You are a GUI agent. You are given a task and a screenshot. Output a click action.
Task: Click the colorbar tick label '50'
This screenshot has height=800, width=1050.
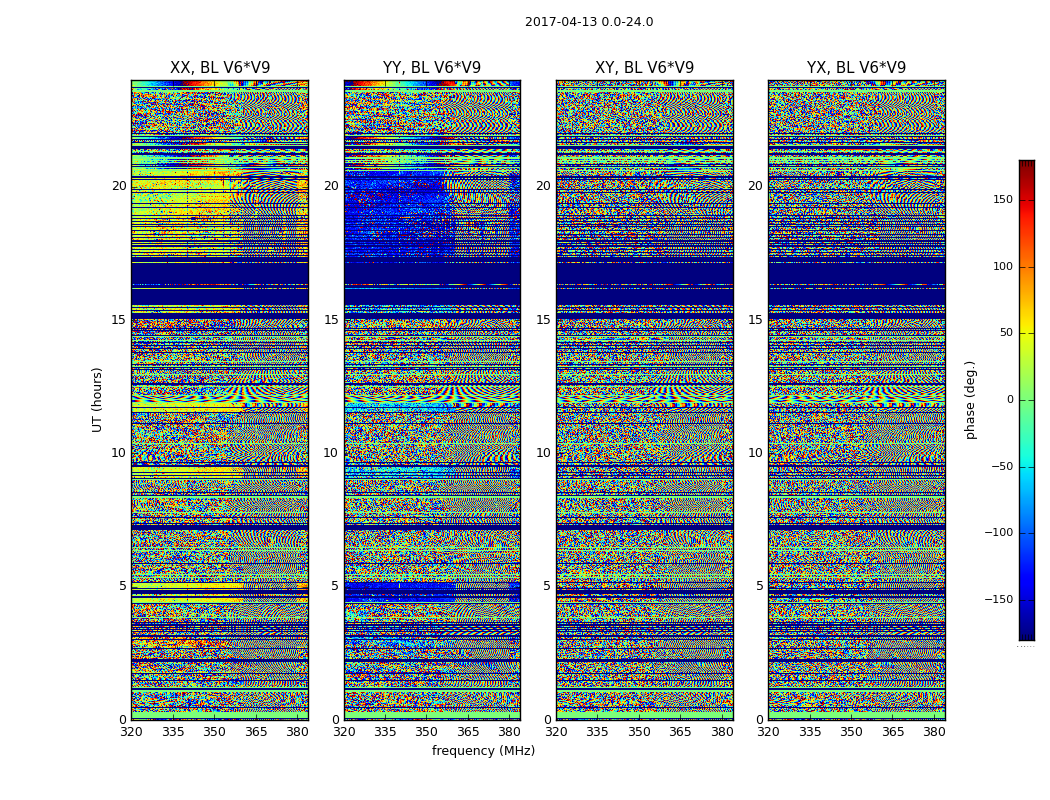click(x=1006, y=333)
